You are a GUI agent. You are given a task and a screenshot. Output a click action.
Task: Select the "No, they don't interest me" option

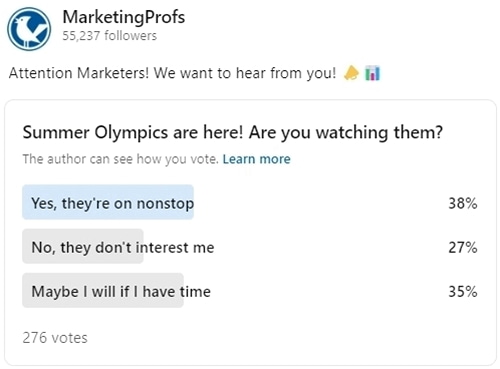pyautogui.click(x=250, y=246)
